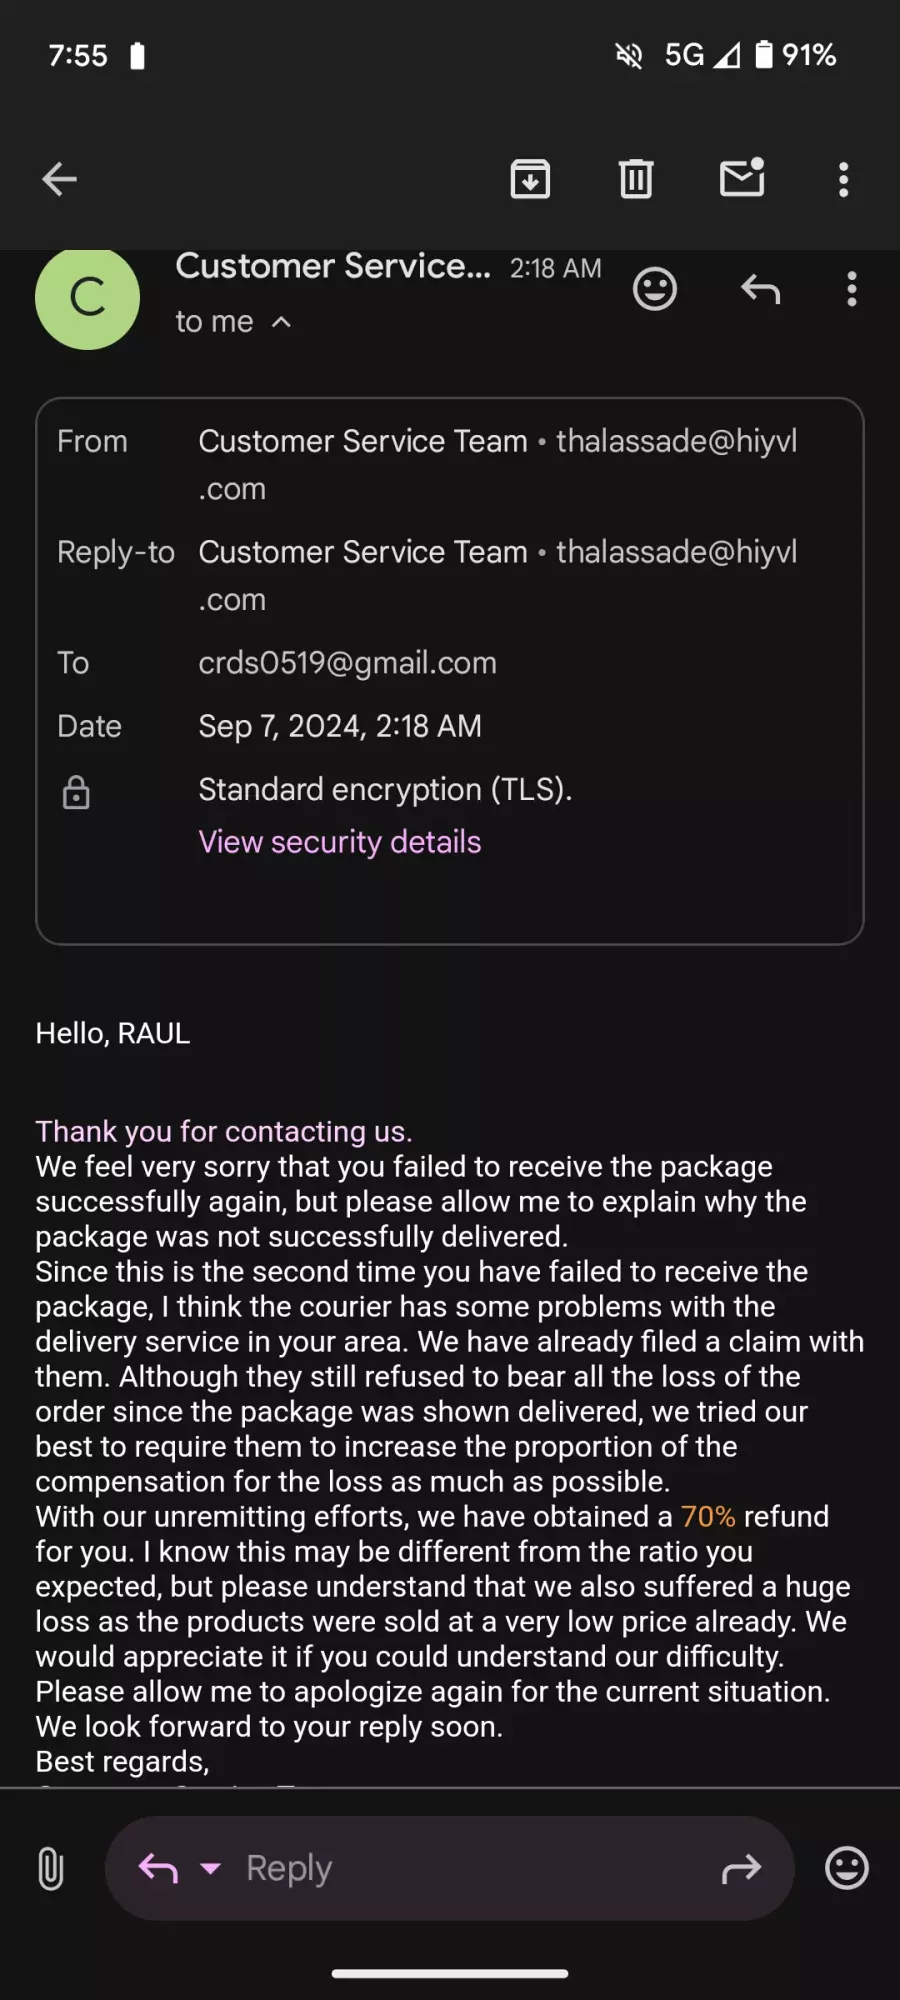Viewport: 900px width, 2000px height.
Task: Mark the email as unread
Action: pos(742,178)
